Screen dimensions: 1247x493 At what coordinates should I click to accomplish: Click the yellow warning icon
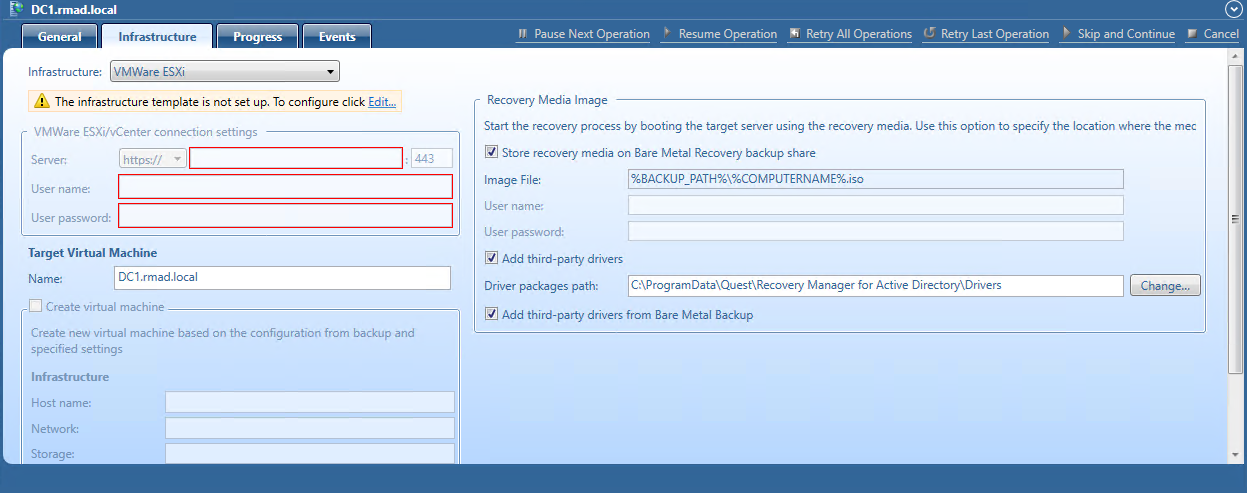pos(42,101)
